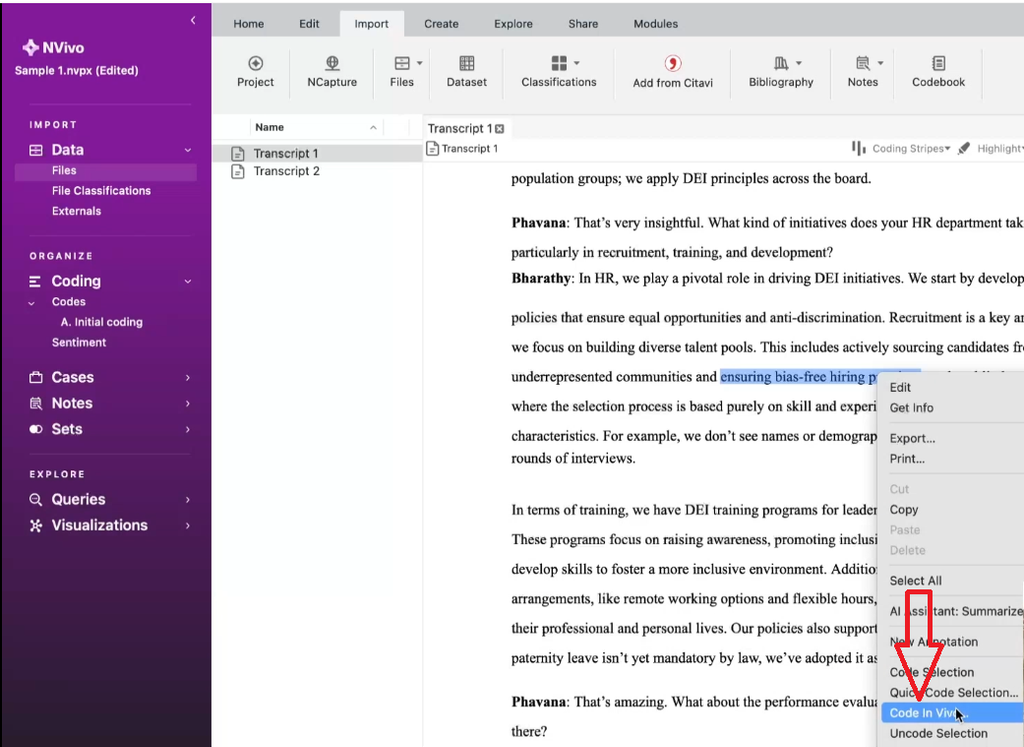Click the Classifications icon
1024x747 pixels.
(559, 63)
